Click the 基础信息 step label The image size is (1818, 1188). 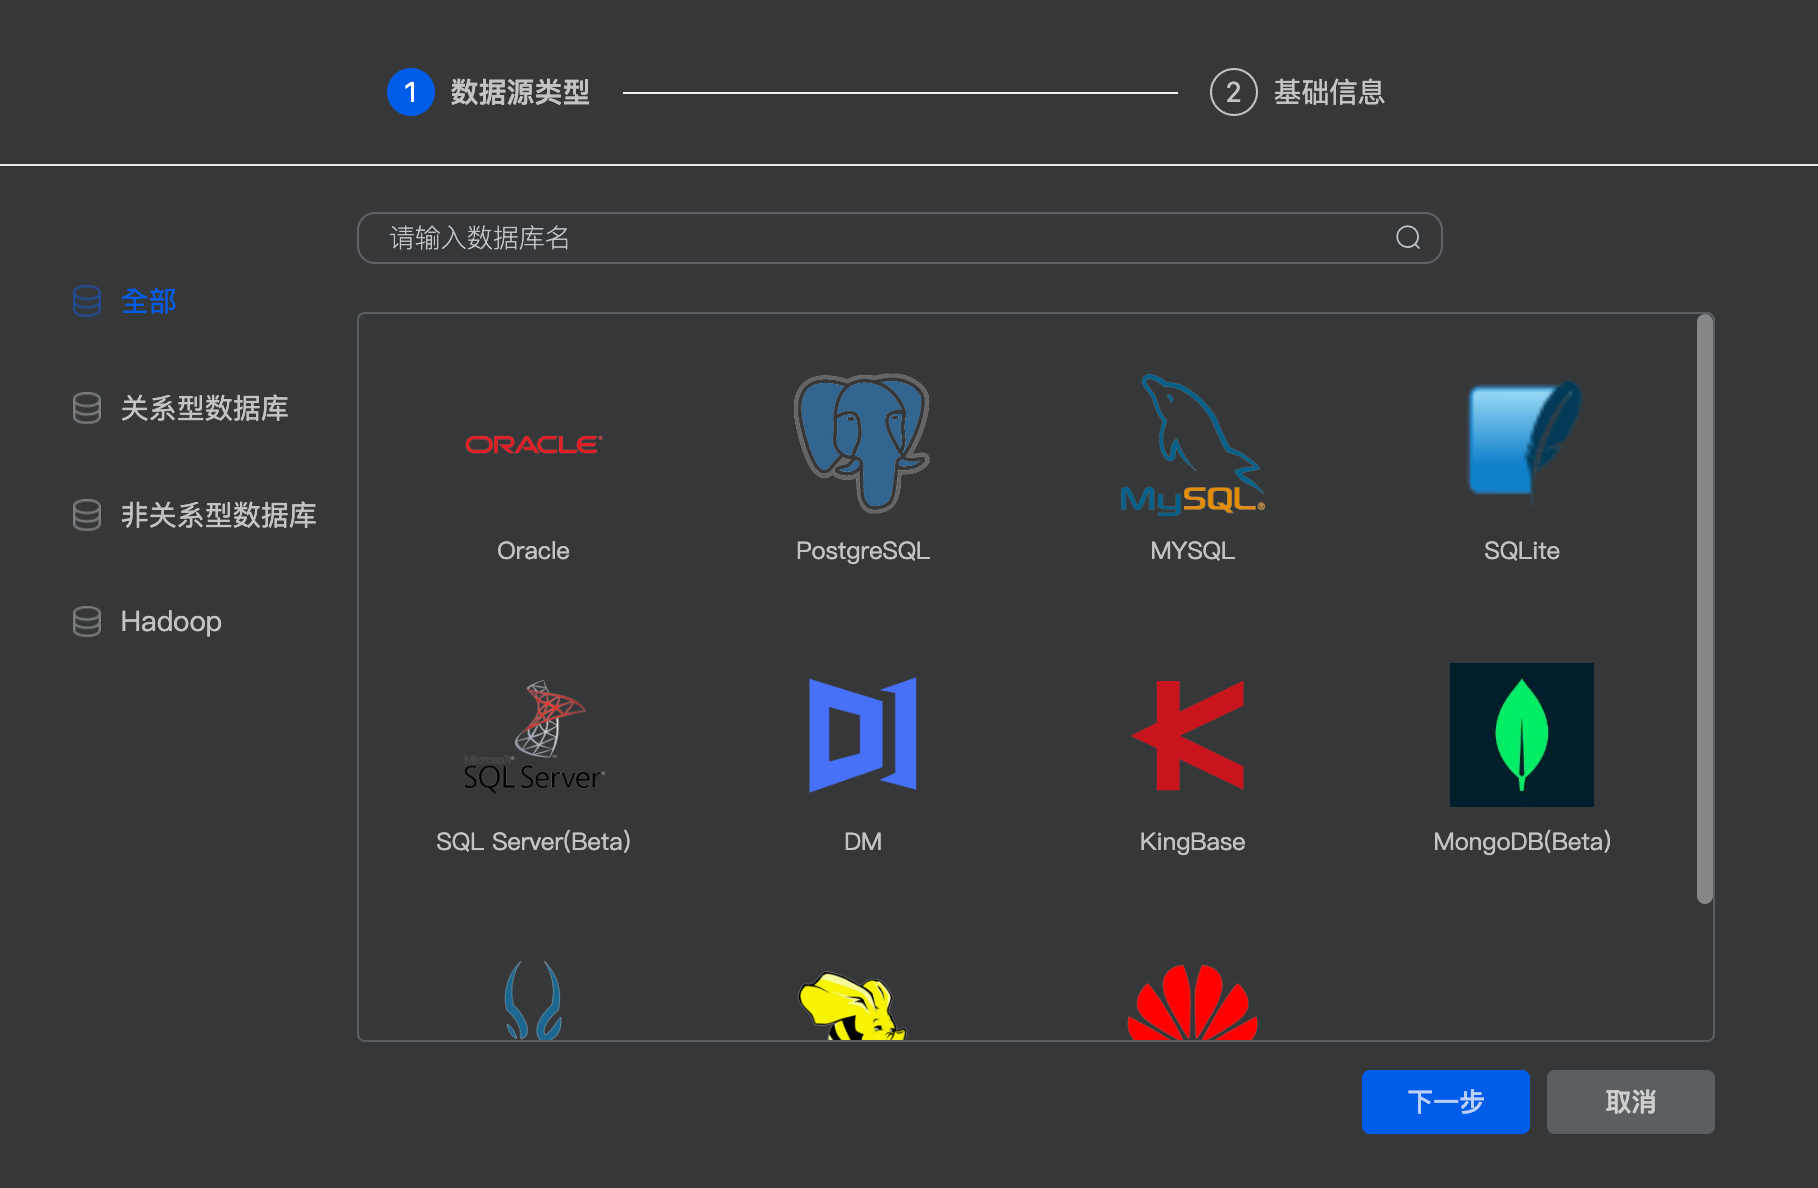(x=1329, y=92)
